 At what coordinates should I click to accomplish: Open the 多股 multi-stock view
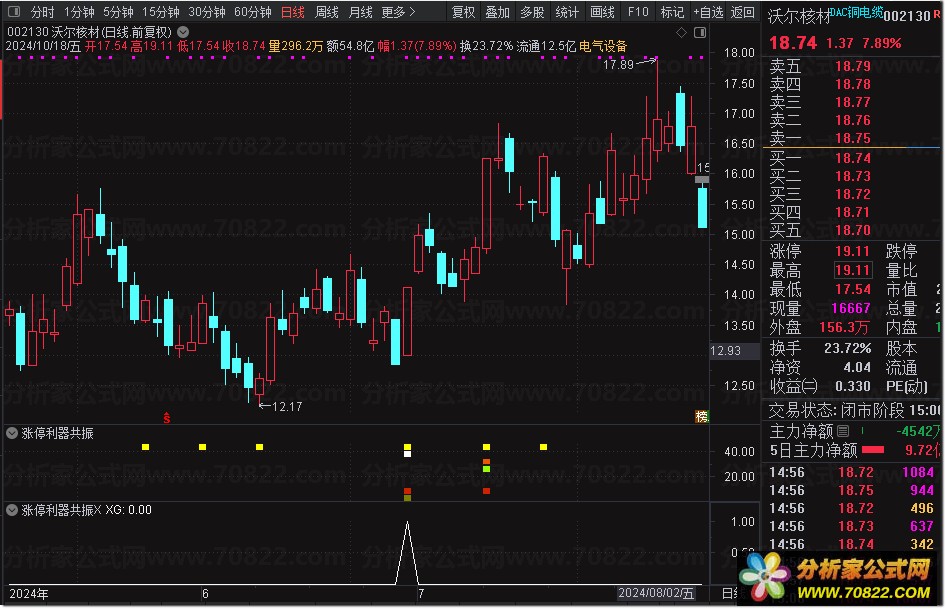[x=533, y=11]
